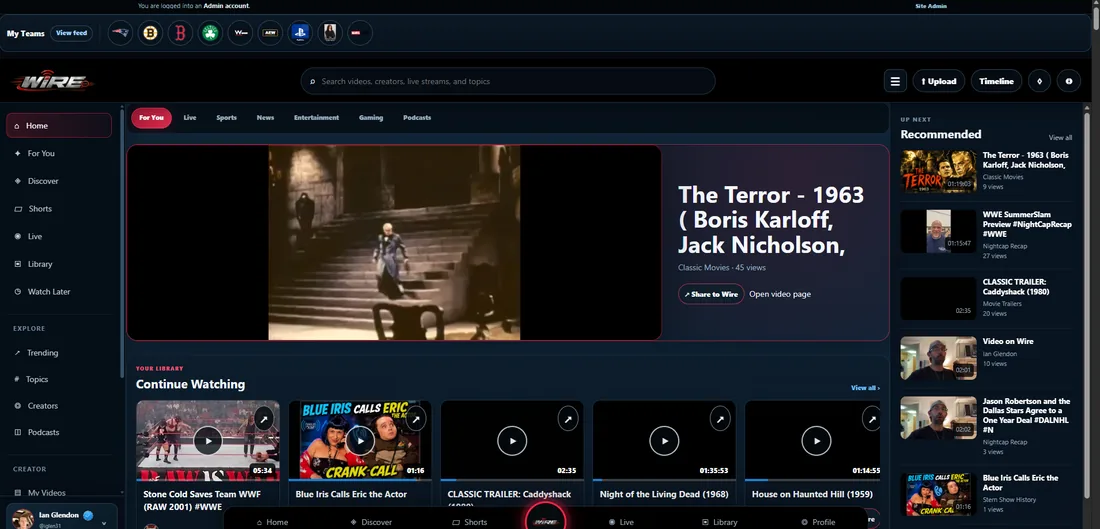Share Stone Cold Saves Team WWF via arrow icon
This screenshot has width=1100, height=529.
pos(264,420)
